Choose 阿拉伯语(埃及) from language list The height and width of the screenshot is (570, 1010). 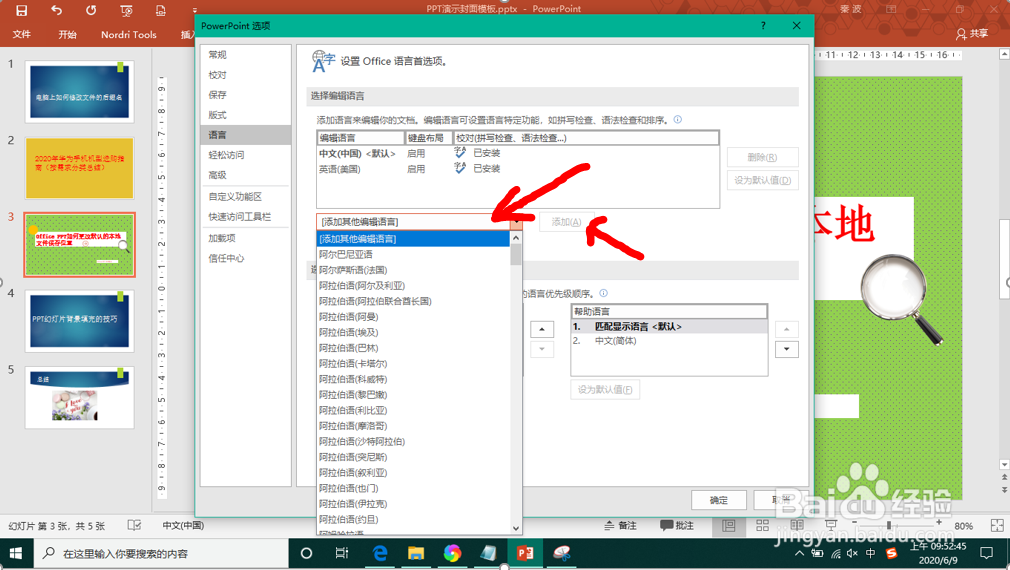point(414,332)
